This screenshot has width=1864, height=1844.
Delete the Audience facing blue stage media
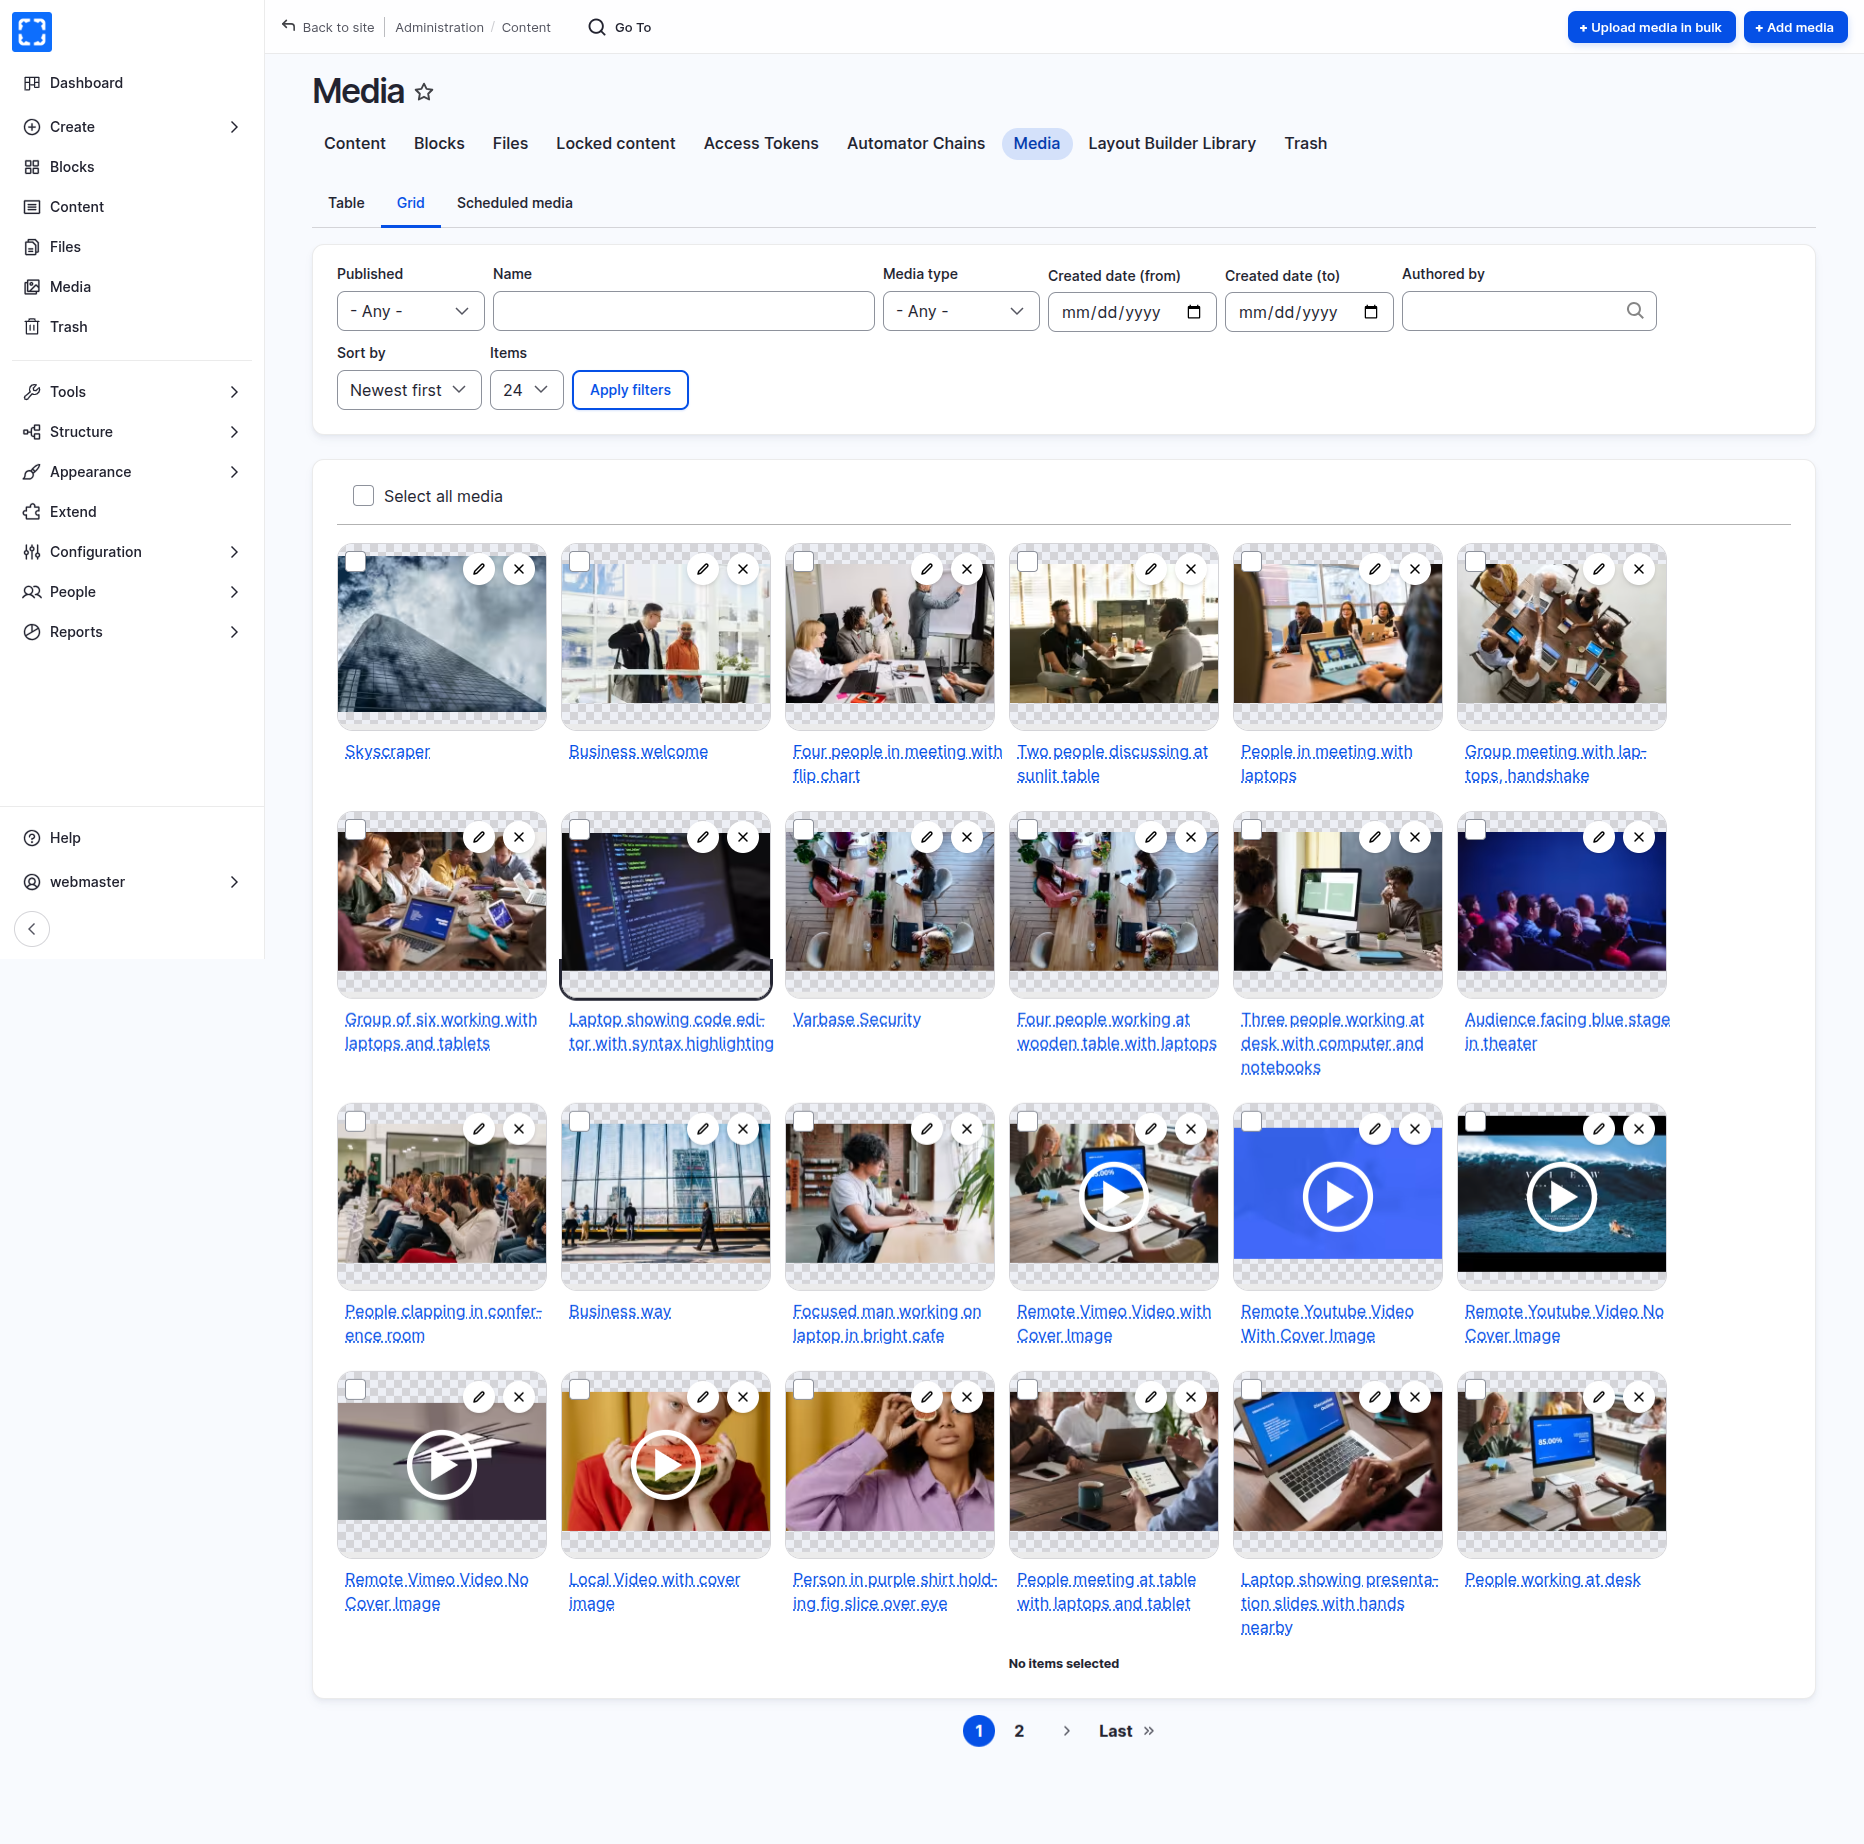(x=1639, y=837)
